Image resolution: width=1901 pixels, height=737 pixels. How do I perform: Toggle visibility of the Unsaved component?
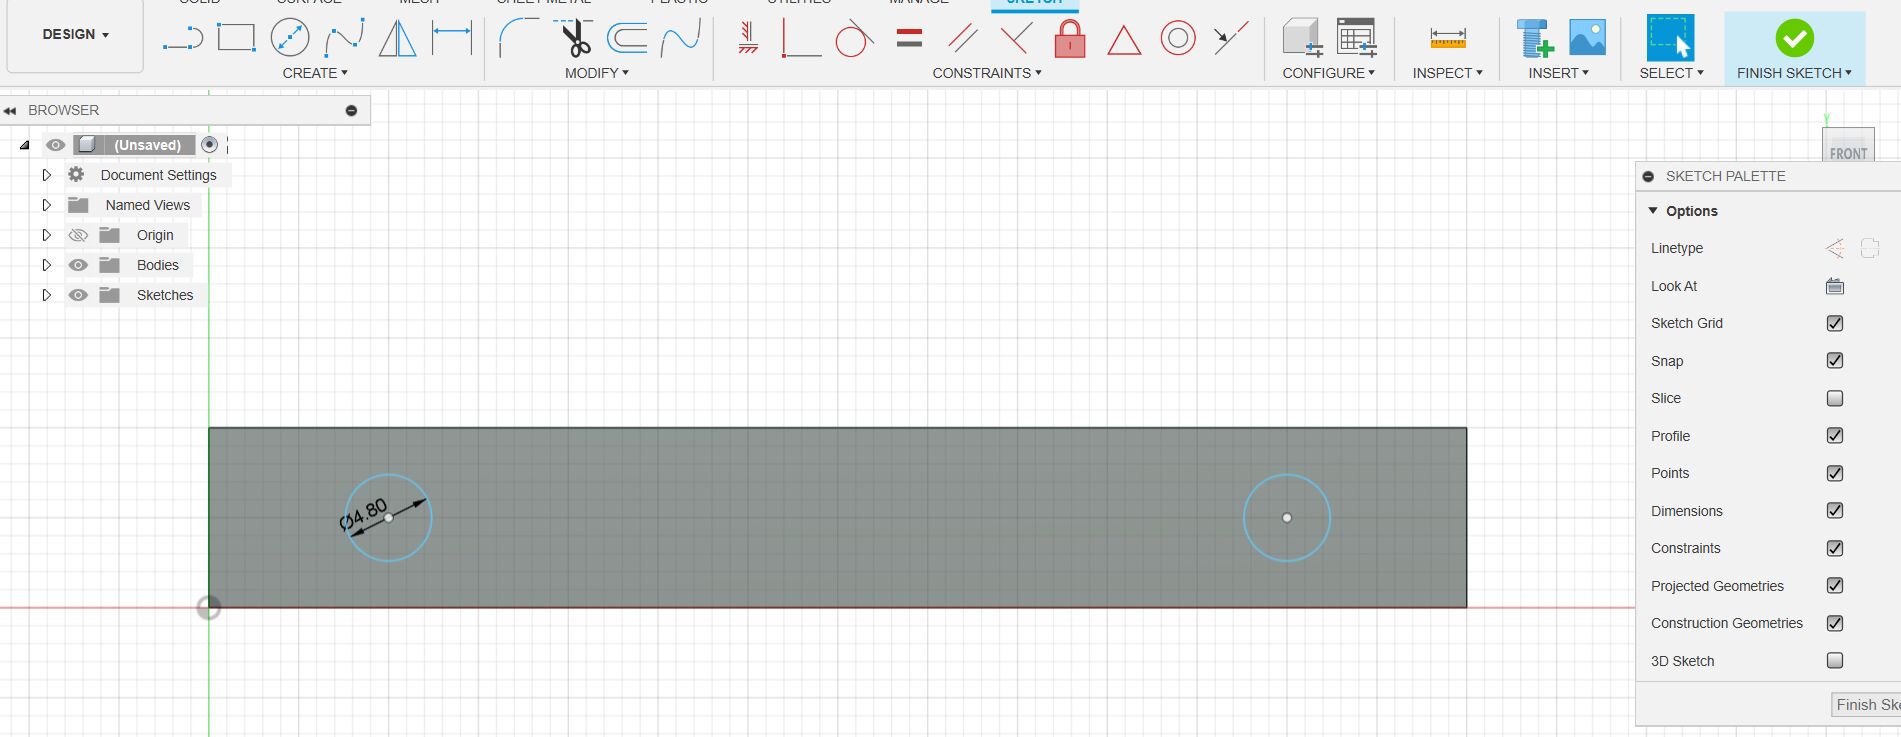point(55,145)
